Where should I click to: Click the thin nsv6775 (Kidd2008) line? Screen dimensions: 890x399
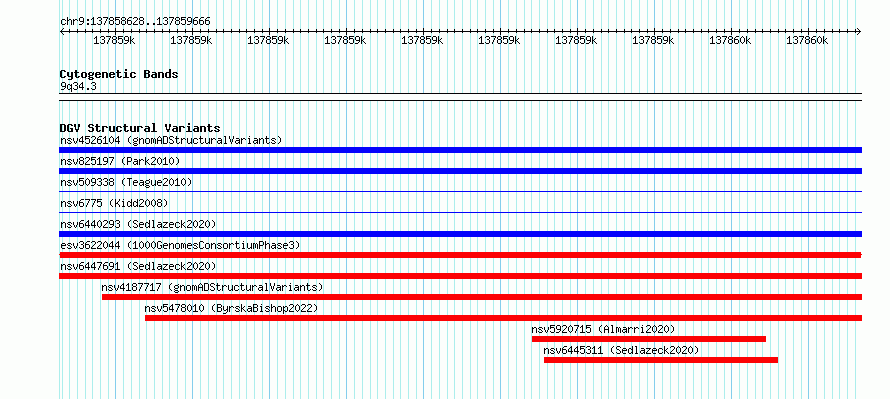460,213
